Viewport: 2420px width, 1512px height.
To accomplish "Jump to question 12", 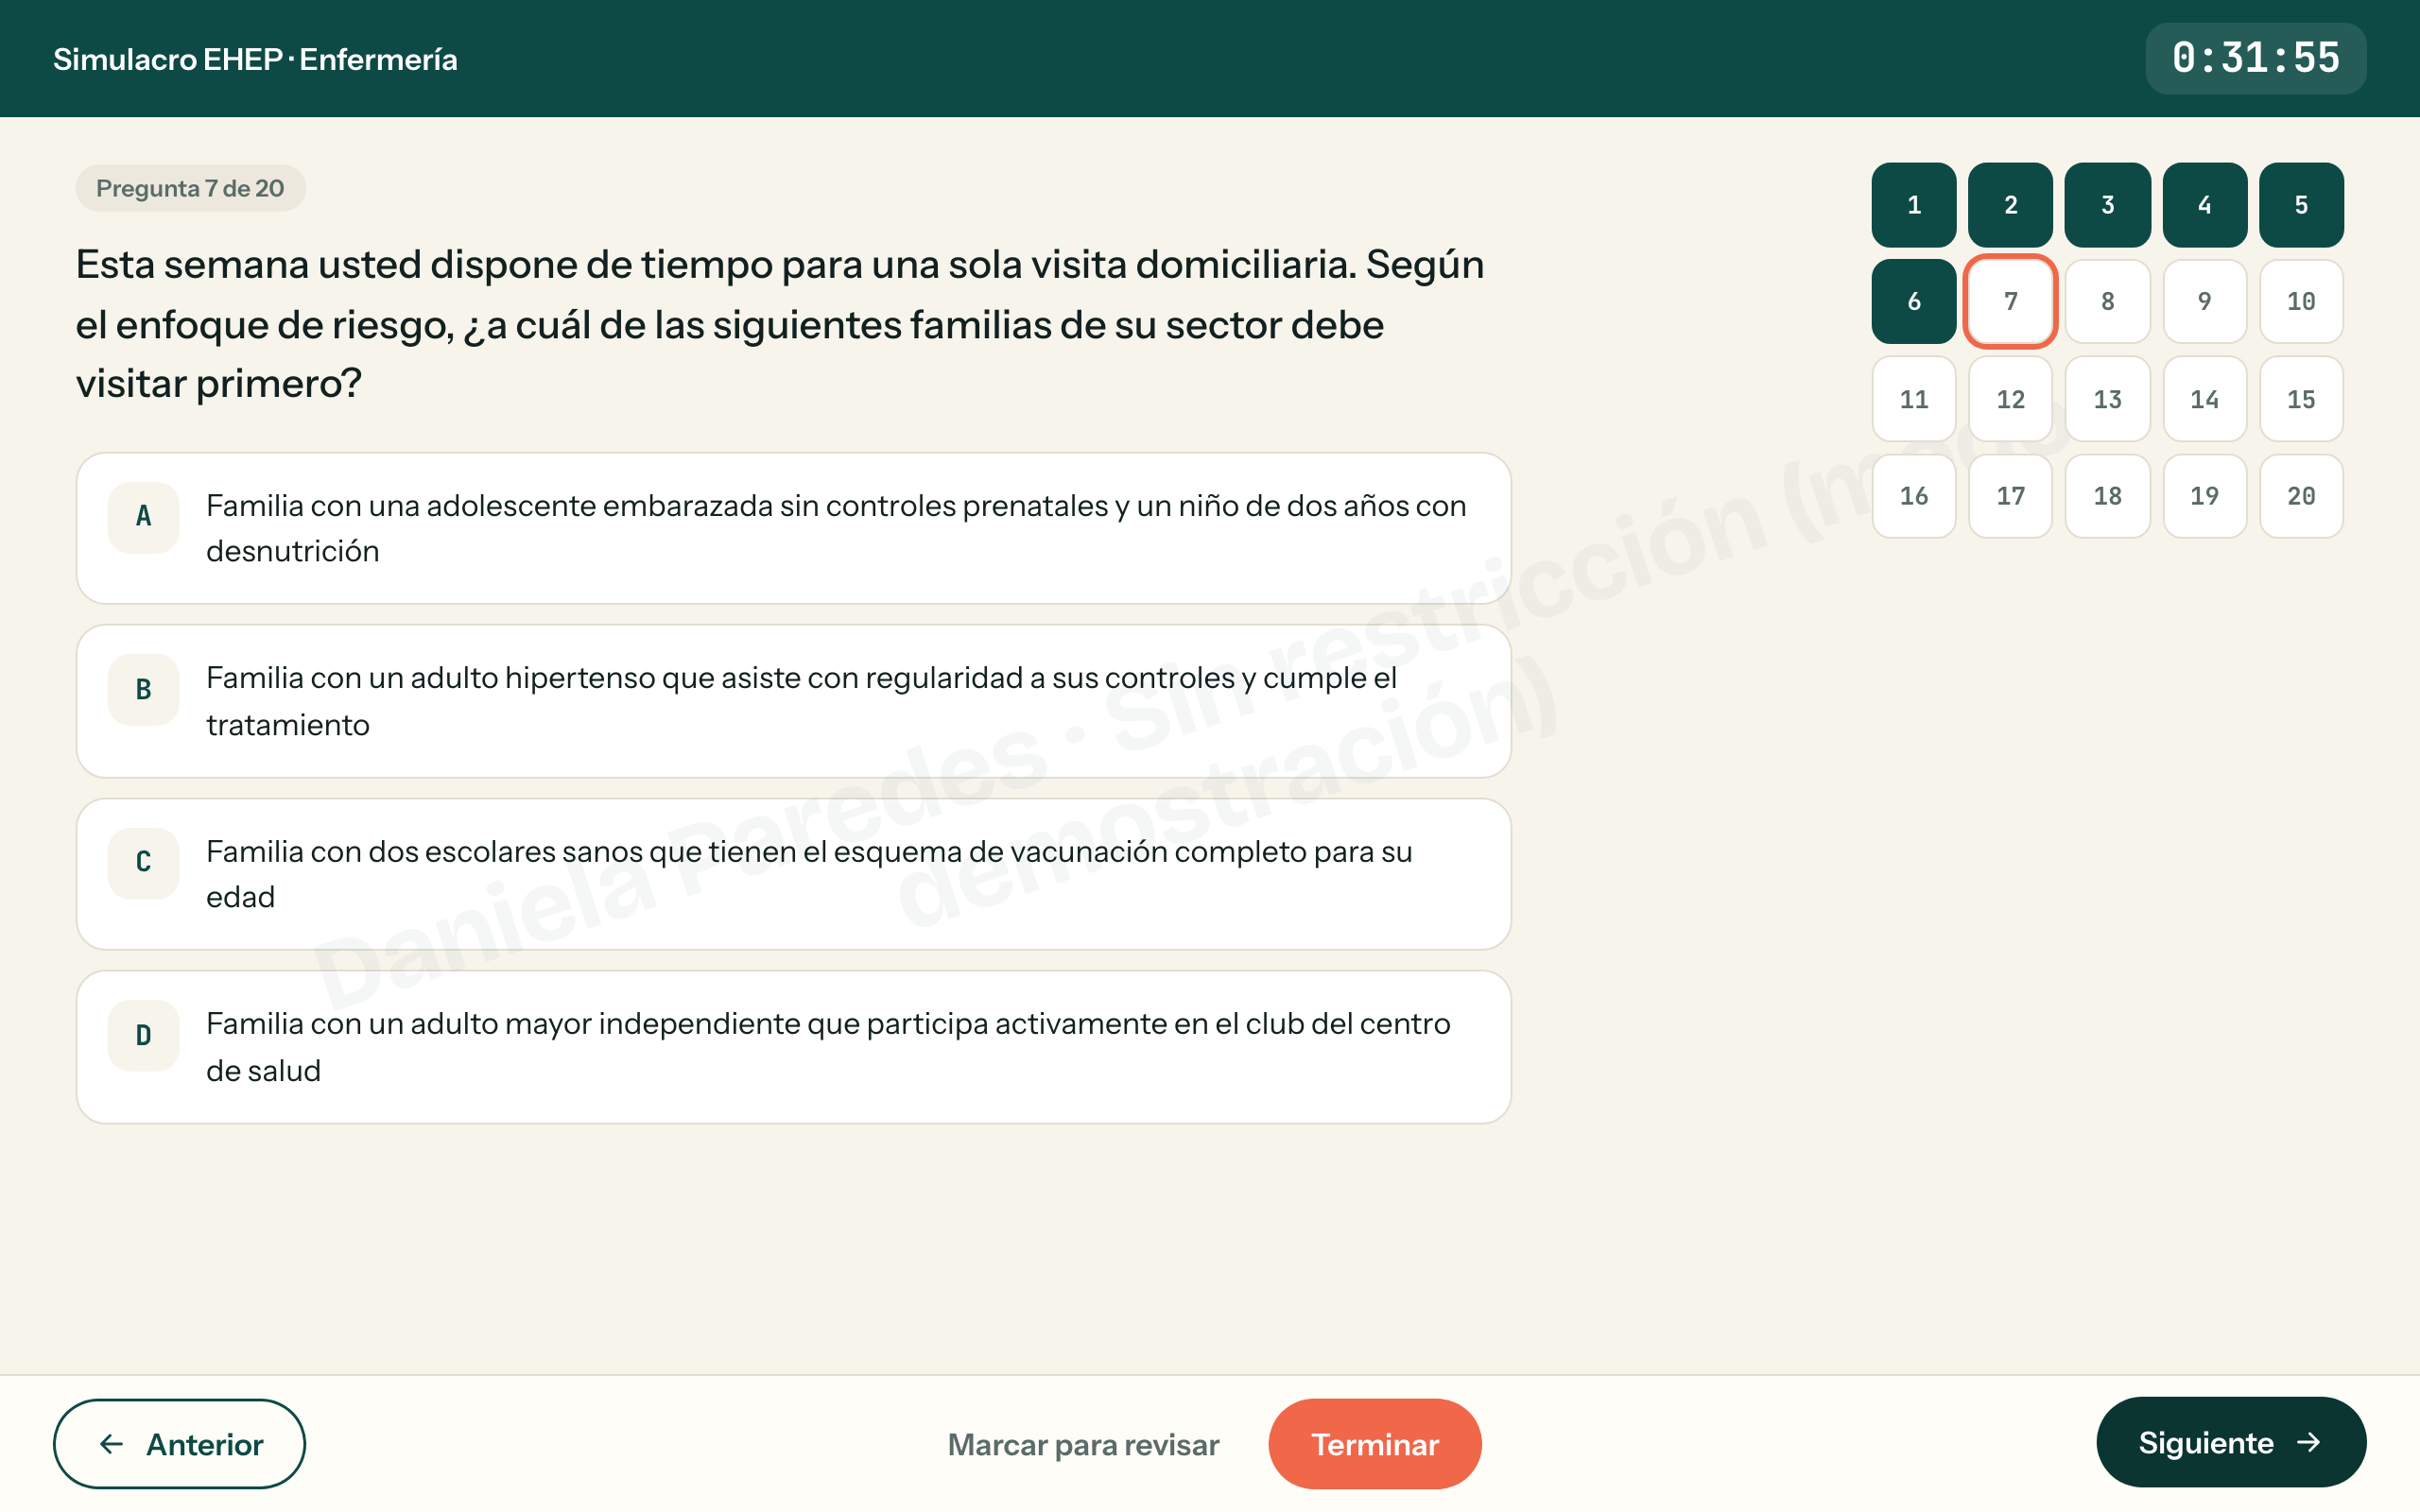I will click(x=2010, y=399).
